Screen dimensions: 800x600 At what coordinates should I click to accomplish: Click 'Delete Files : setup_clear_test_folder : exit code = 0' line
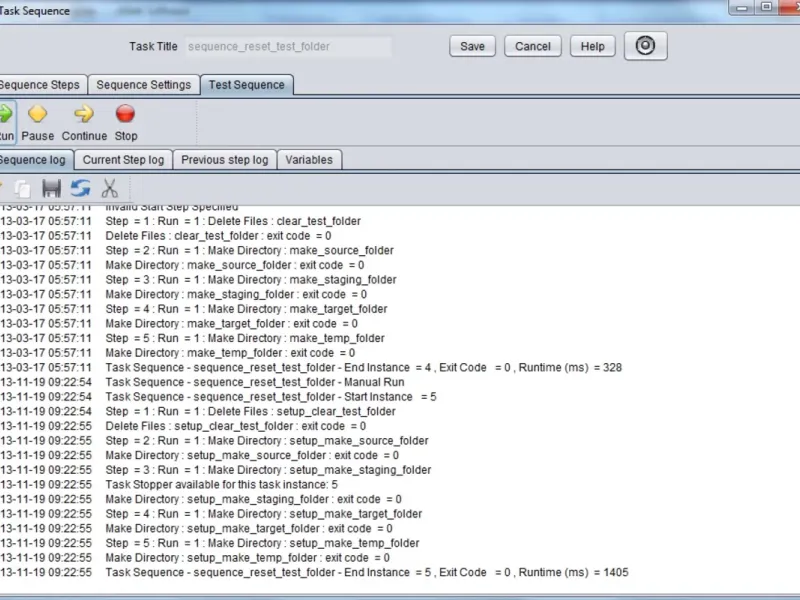coord(236,426)
